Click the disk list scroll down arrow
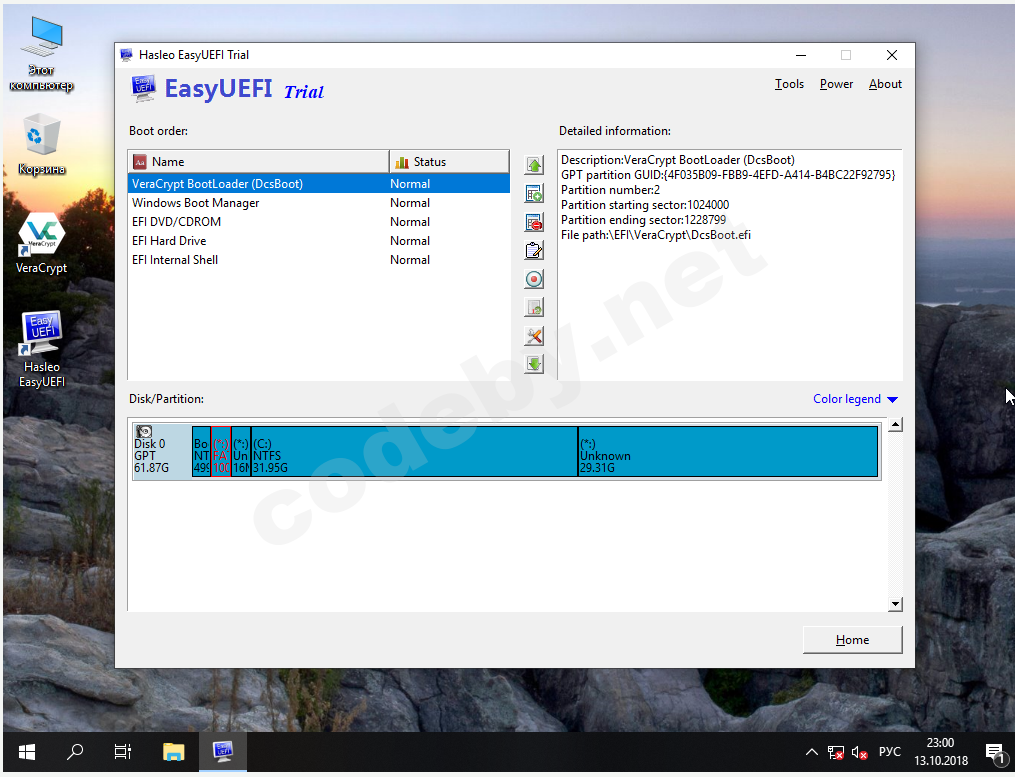 895,604
